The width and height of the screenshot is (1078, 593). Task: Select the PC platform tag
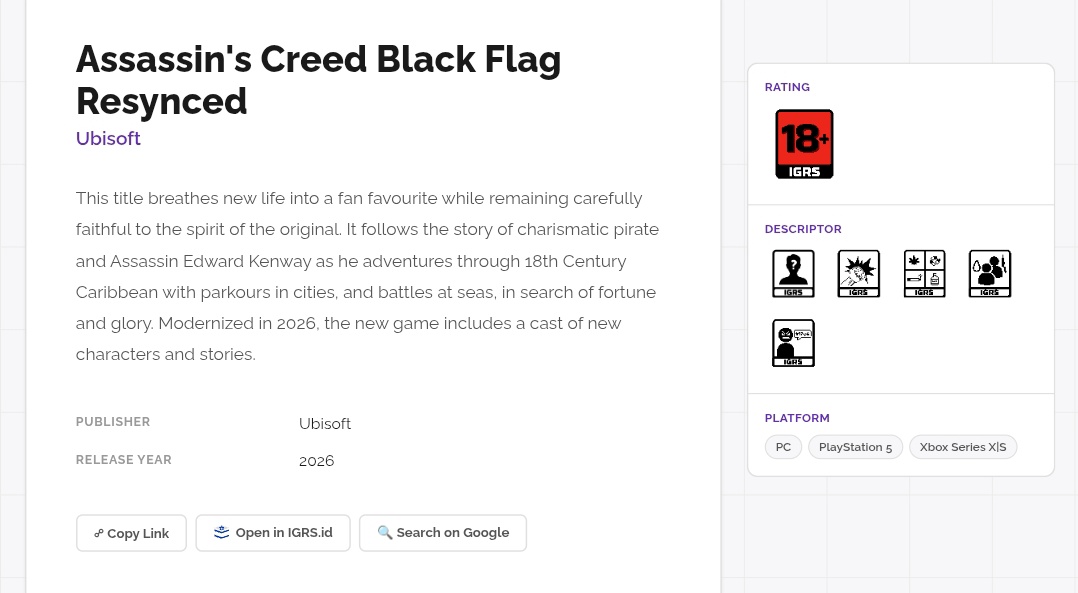[x=783, y=447]
